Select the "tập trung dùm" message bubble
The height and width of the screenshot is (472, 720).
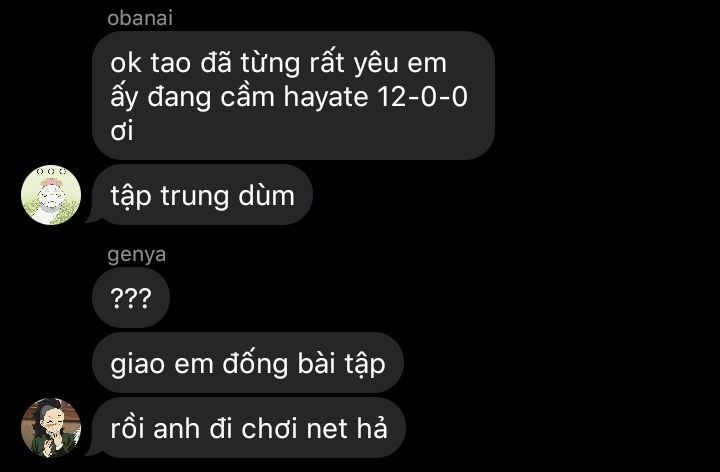[x=202, y=195]
